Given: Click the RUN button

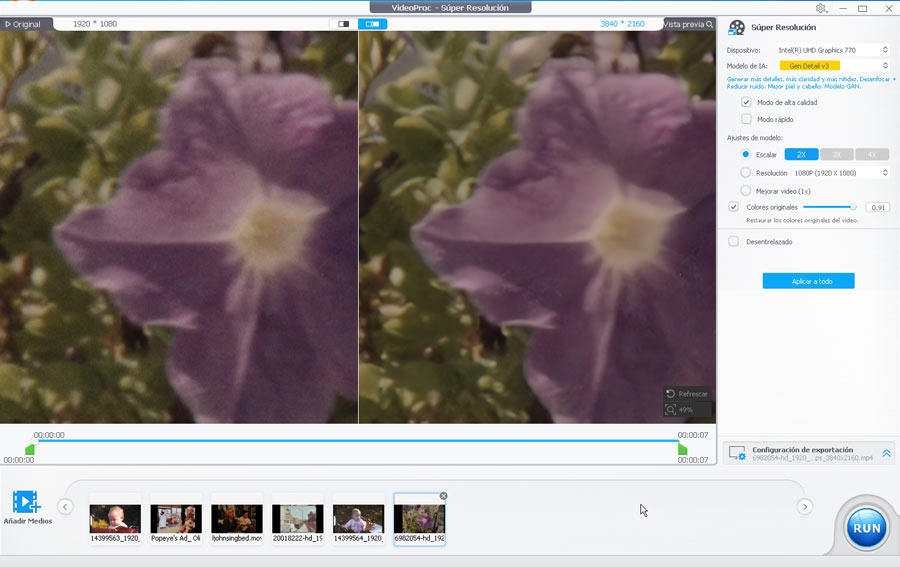Looking at the screenshot, I should pyautogui.click(x=866, y=528).
